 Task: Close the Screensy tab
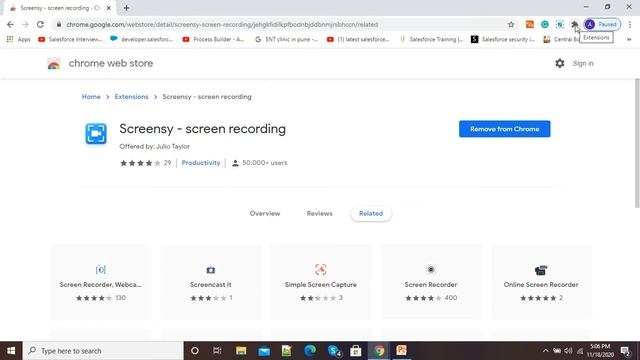coord(109,8)
